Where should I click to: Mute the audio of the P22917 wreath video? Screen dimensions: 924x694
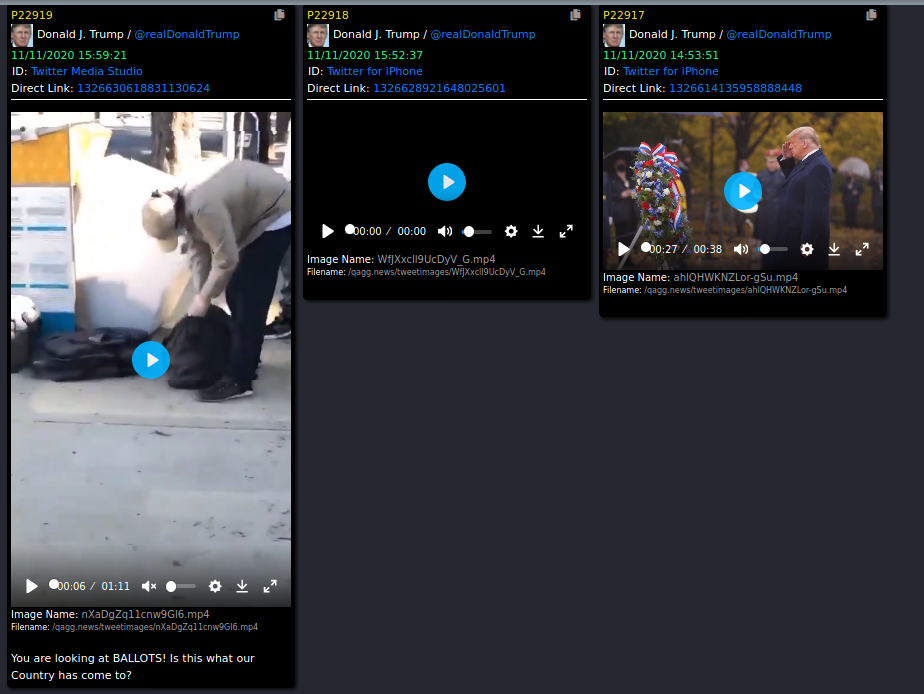coord(741,249)
